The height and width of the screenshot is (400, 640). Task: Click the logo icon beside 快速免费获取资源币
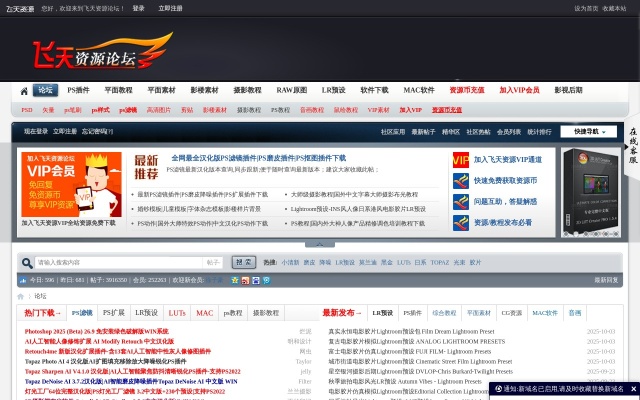pos(460,181)
